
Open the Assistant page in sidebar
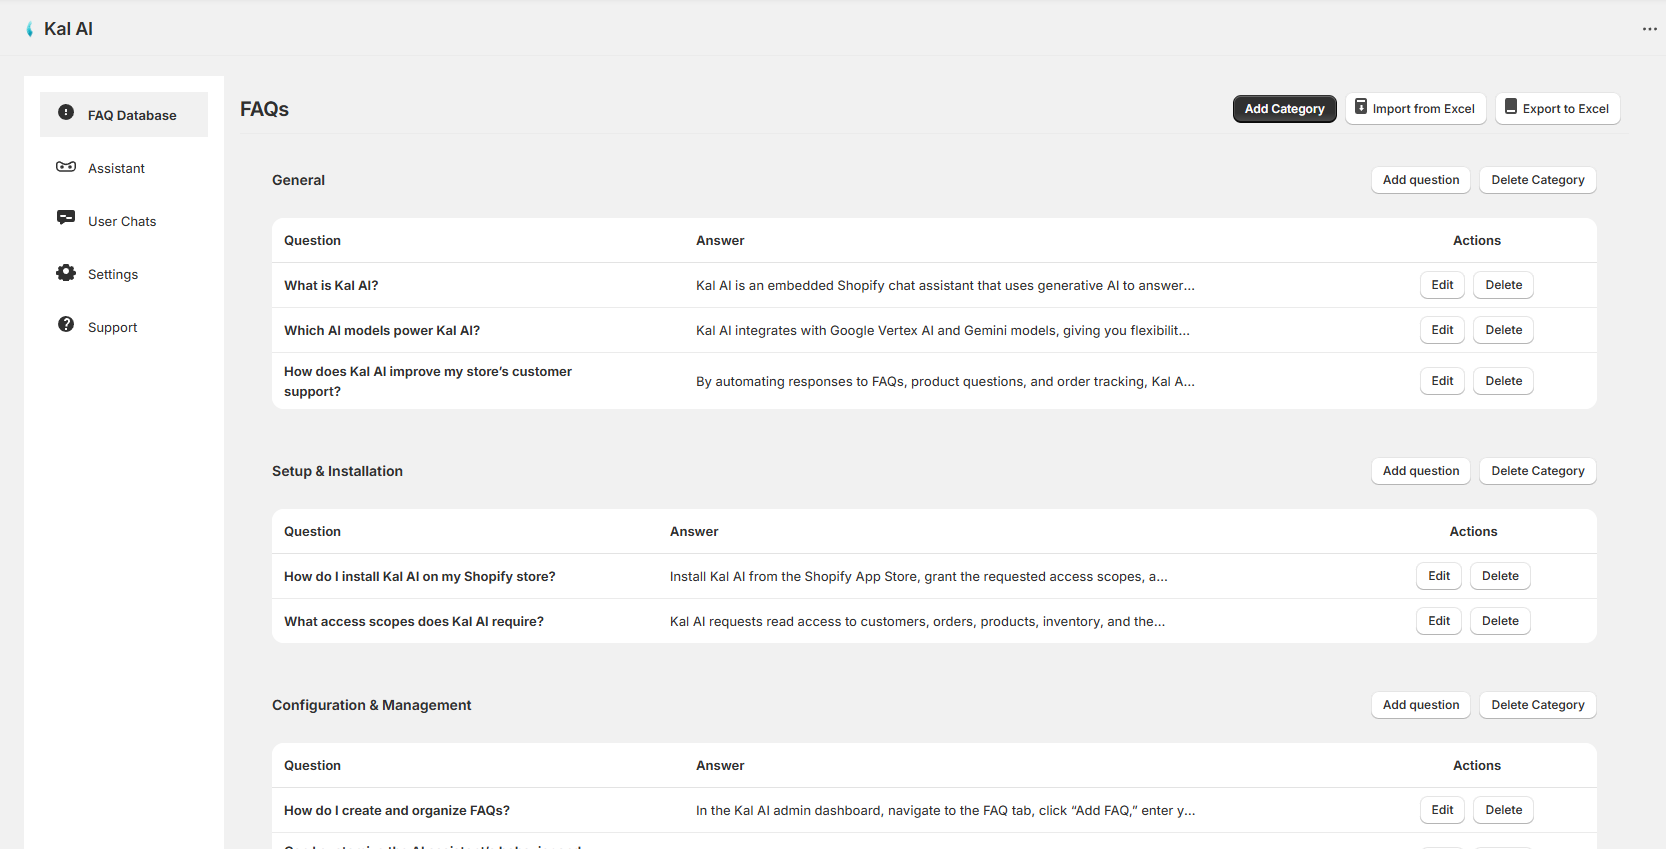(x=116, y=169)
